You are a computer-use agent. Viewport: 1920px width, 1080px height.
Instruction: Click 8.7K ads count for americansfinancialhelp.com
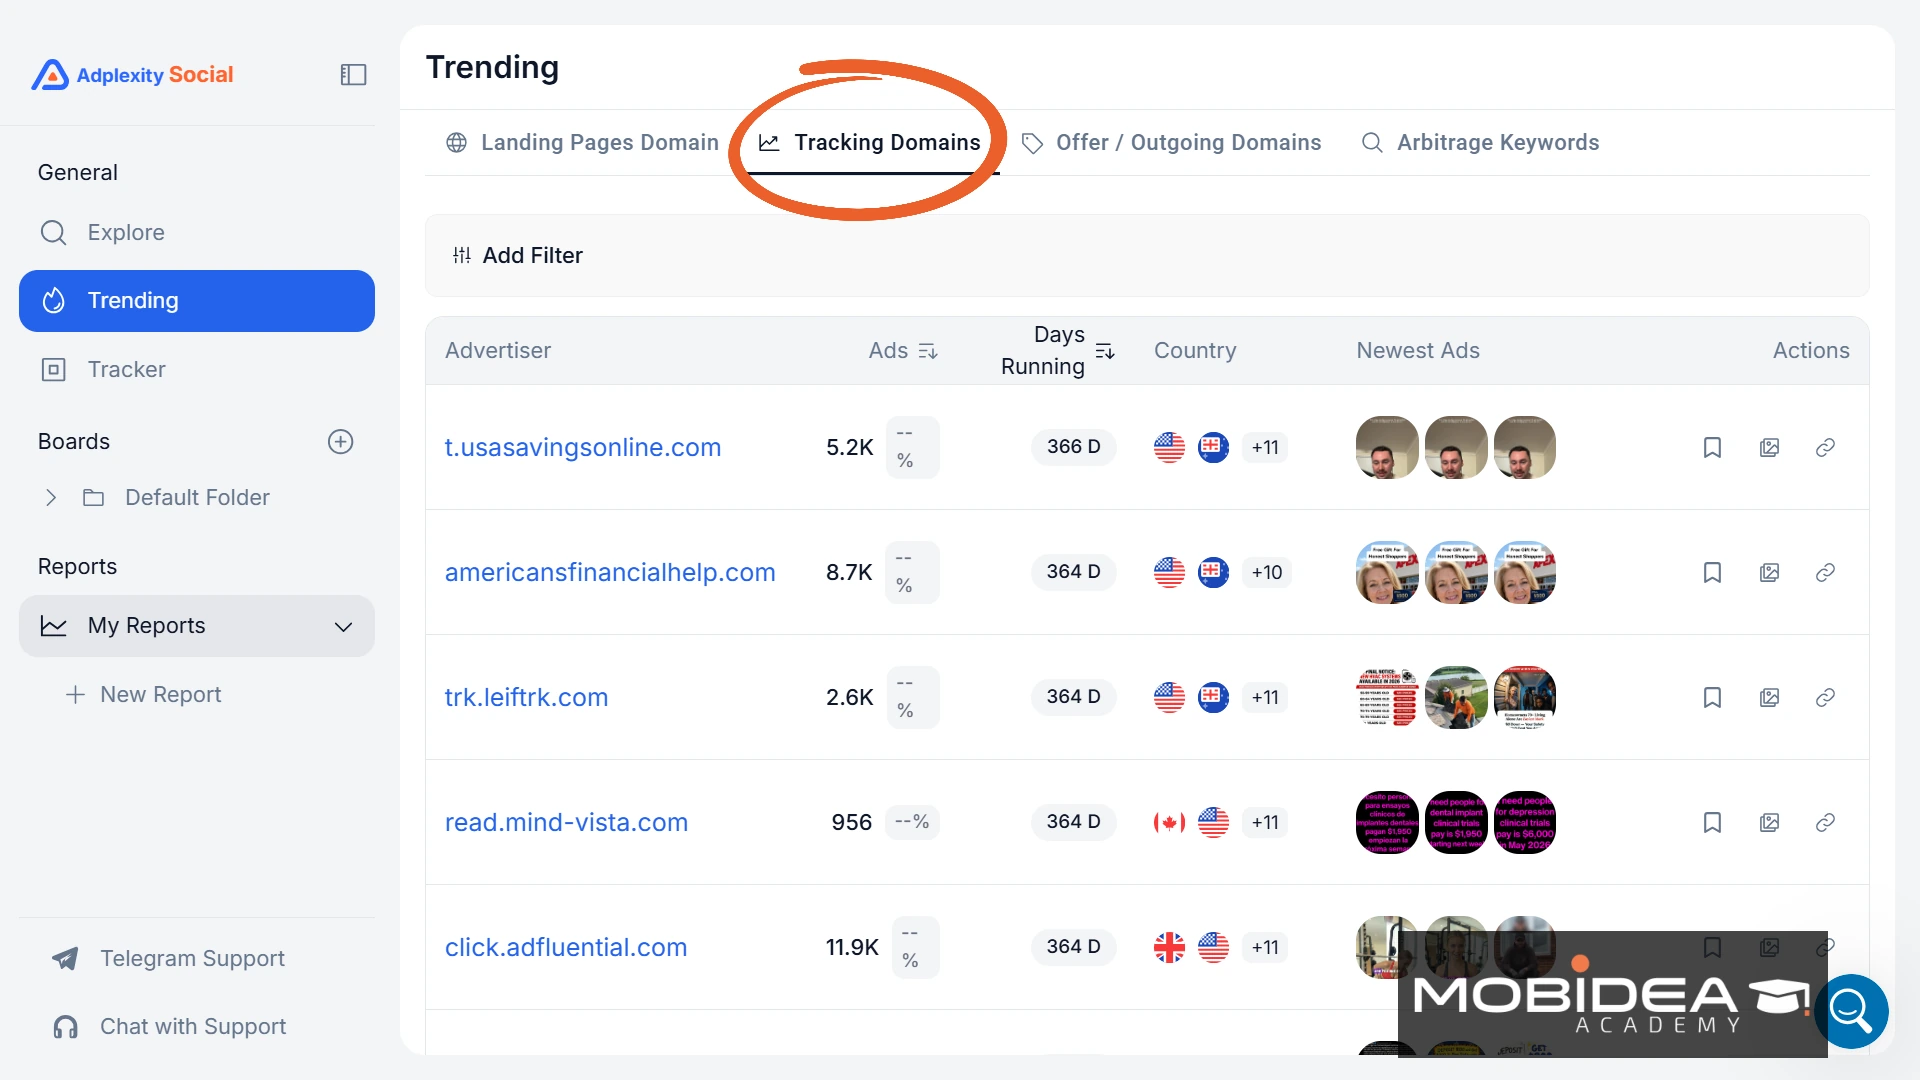point(849,572)
